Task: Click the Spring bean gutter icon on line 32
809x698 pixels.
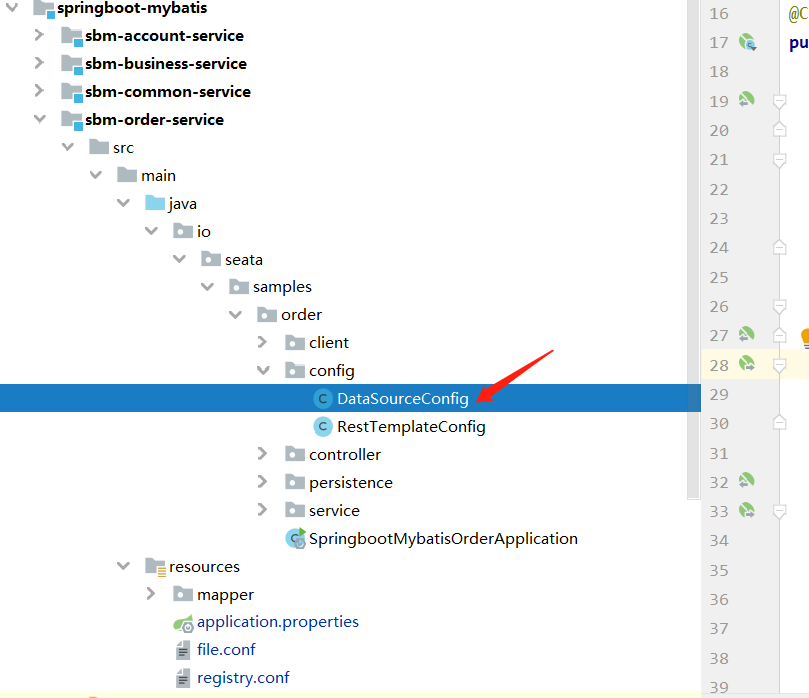Action: tap(747, 481)
